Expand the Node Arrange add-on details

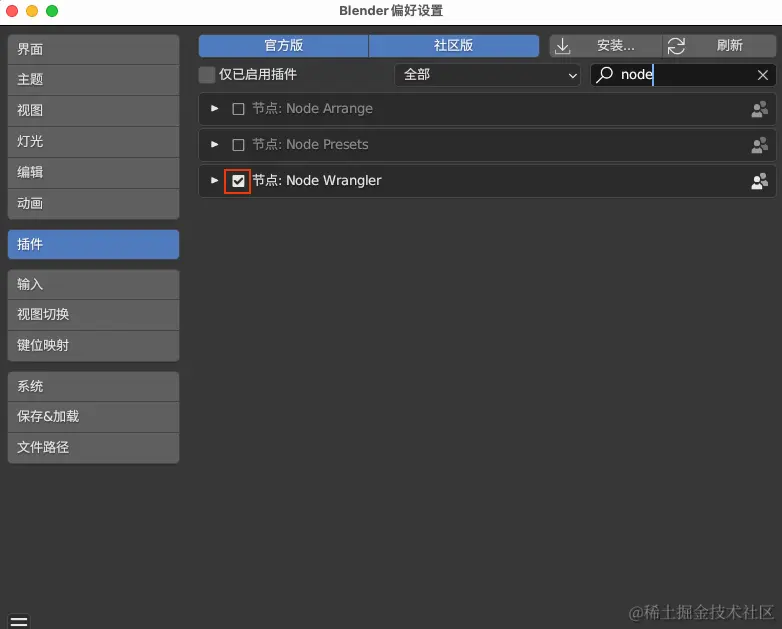[x=214, y=108]
